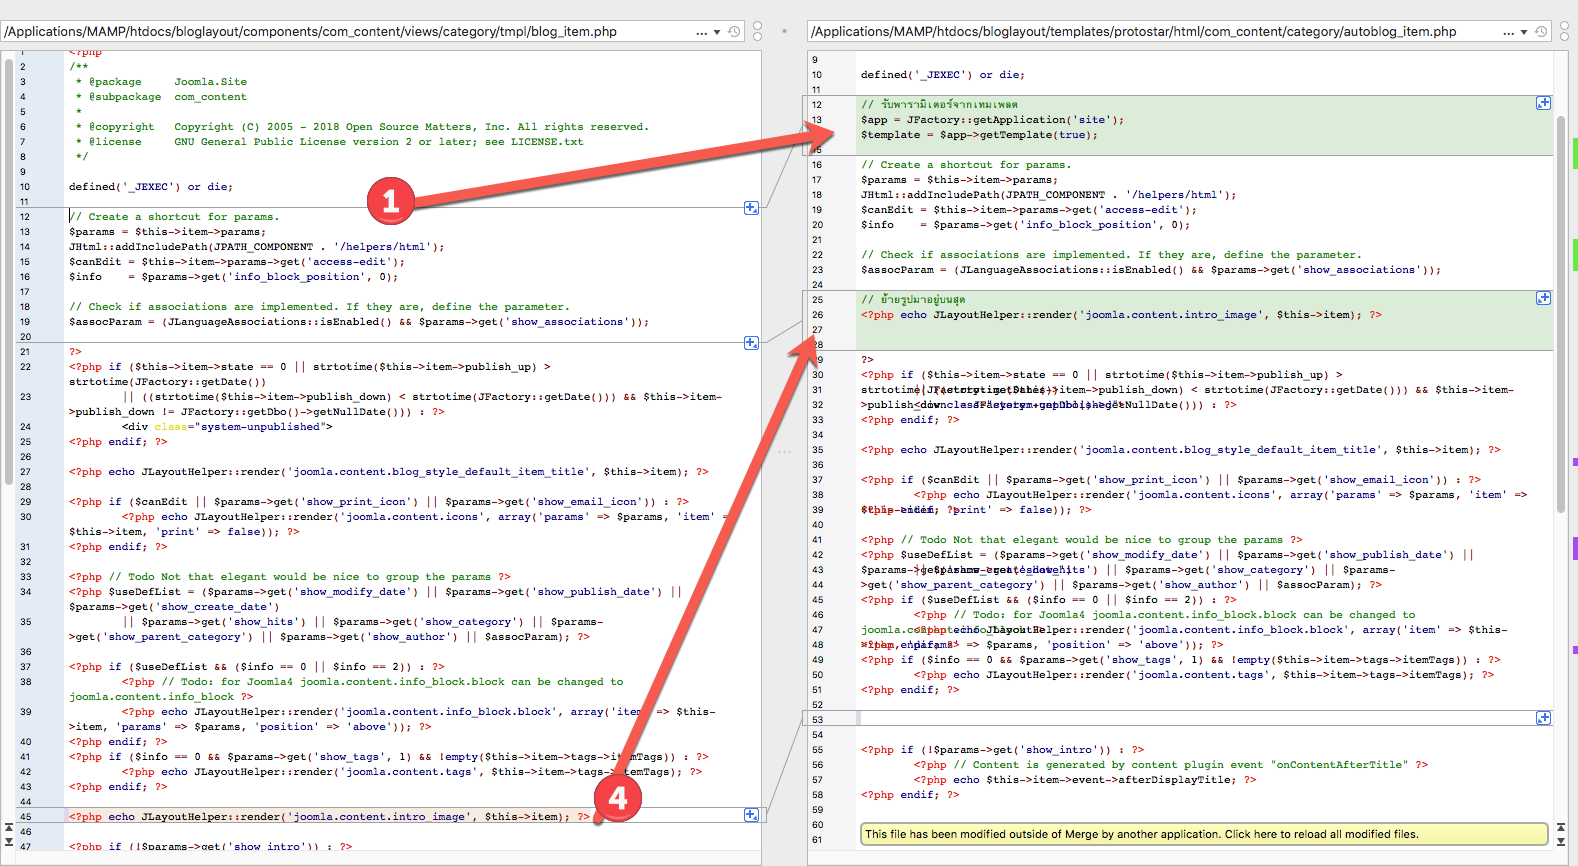Reload modified files via the yellow notification banner
Viewport: 1578px width, 866px height.
1204,834
